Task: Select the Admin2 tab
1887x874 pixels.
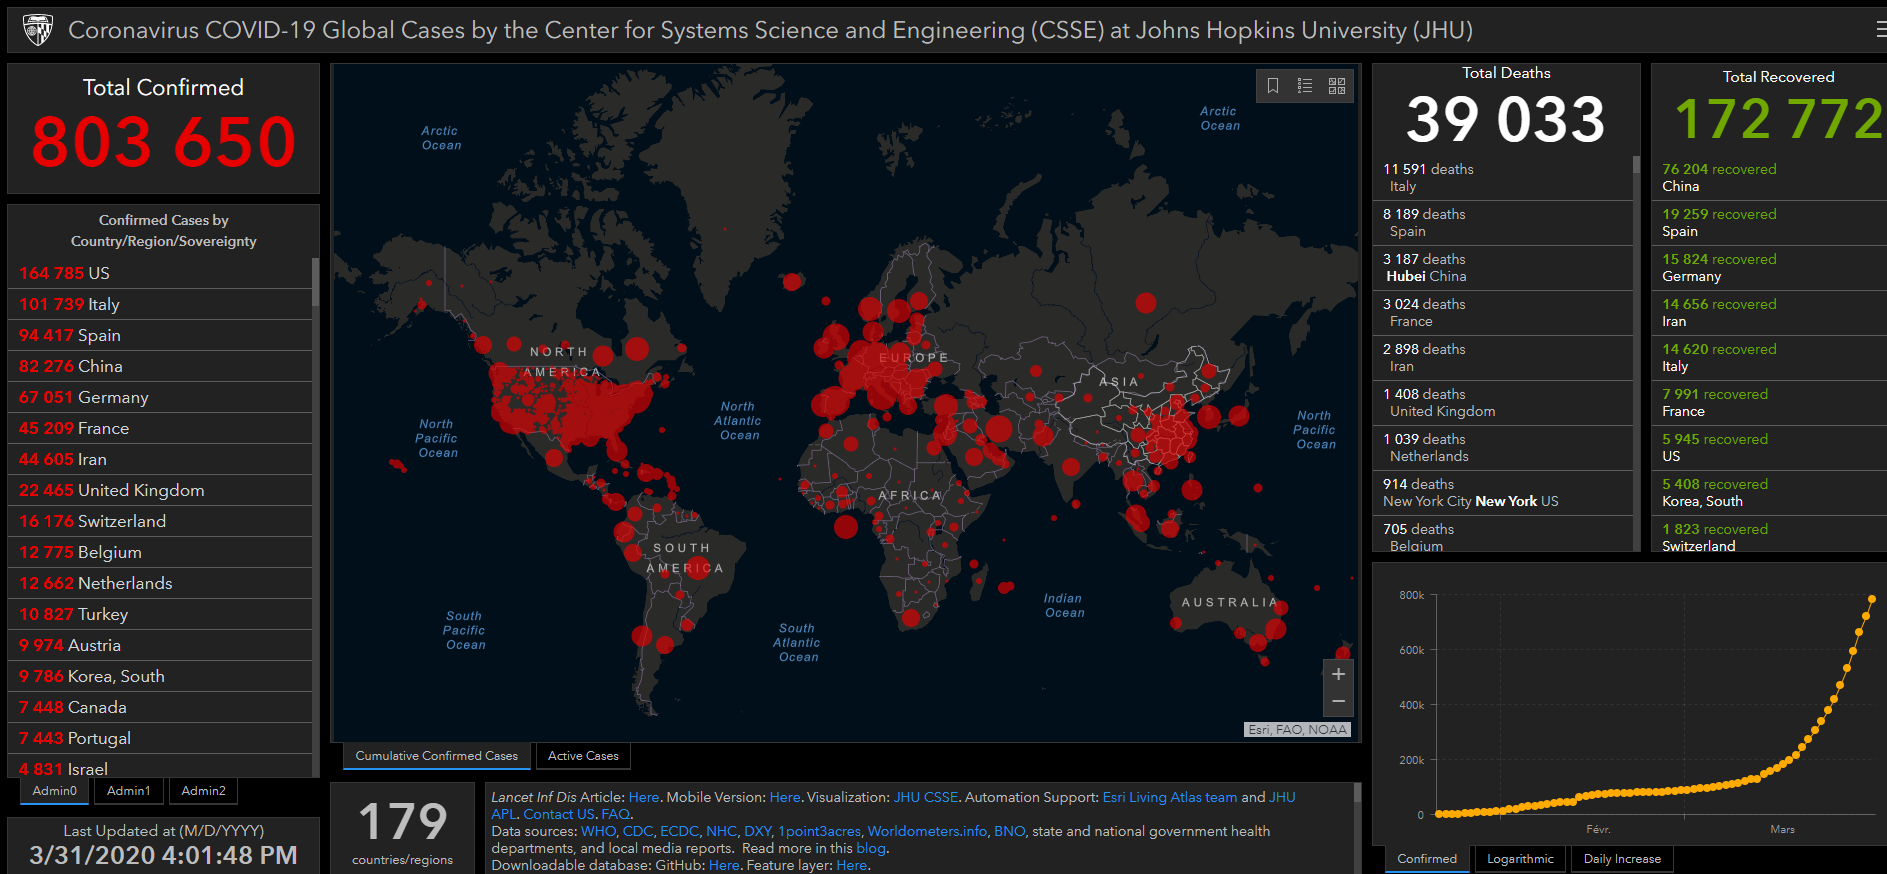Action: pos(204,791)
